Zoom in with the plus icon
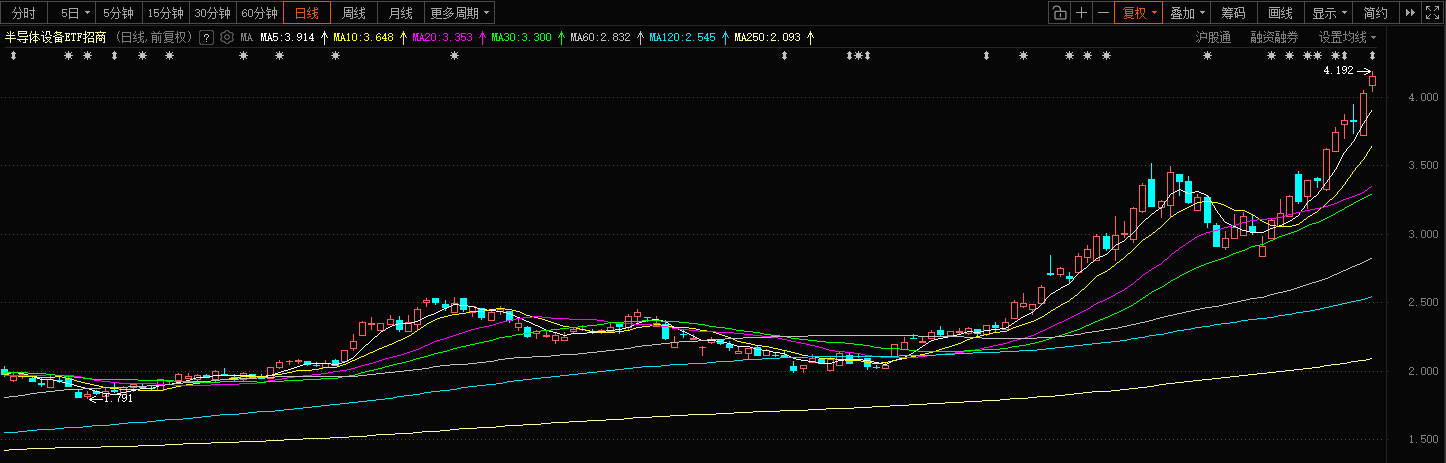 (x=1081, y=13)
